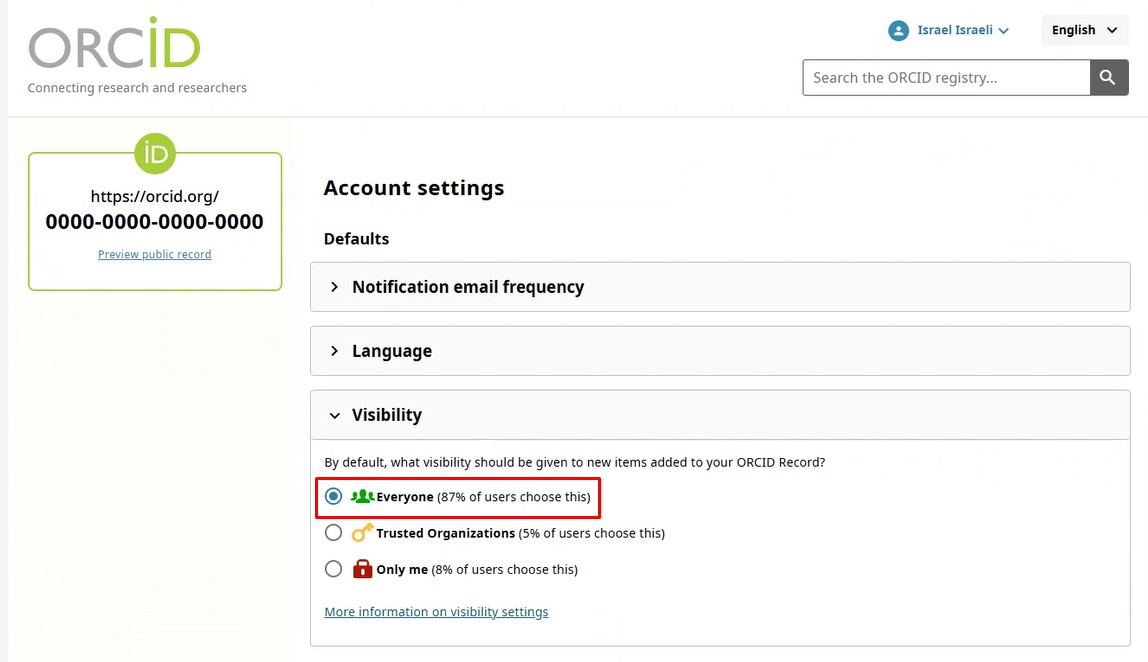Click the green iD badge icon
The width and height of the screenshot is (1148, 662).
[155, 153]
